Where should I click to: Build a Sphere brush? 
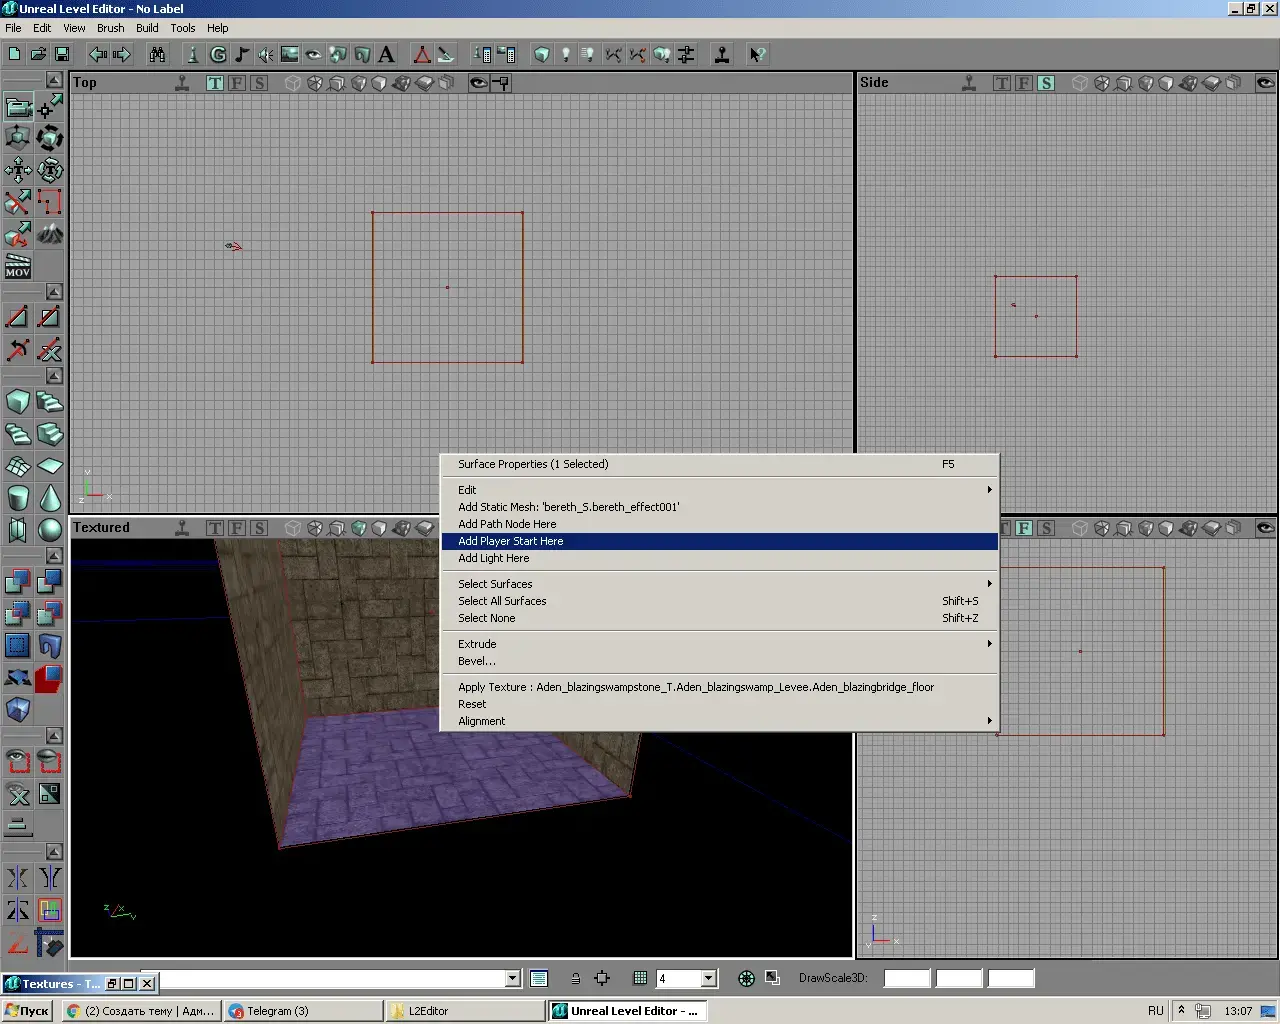tap(49, 530)
